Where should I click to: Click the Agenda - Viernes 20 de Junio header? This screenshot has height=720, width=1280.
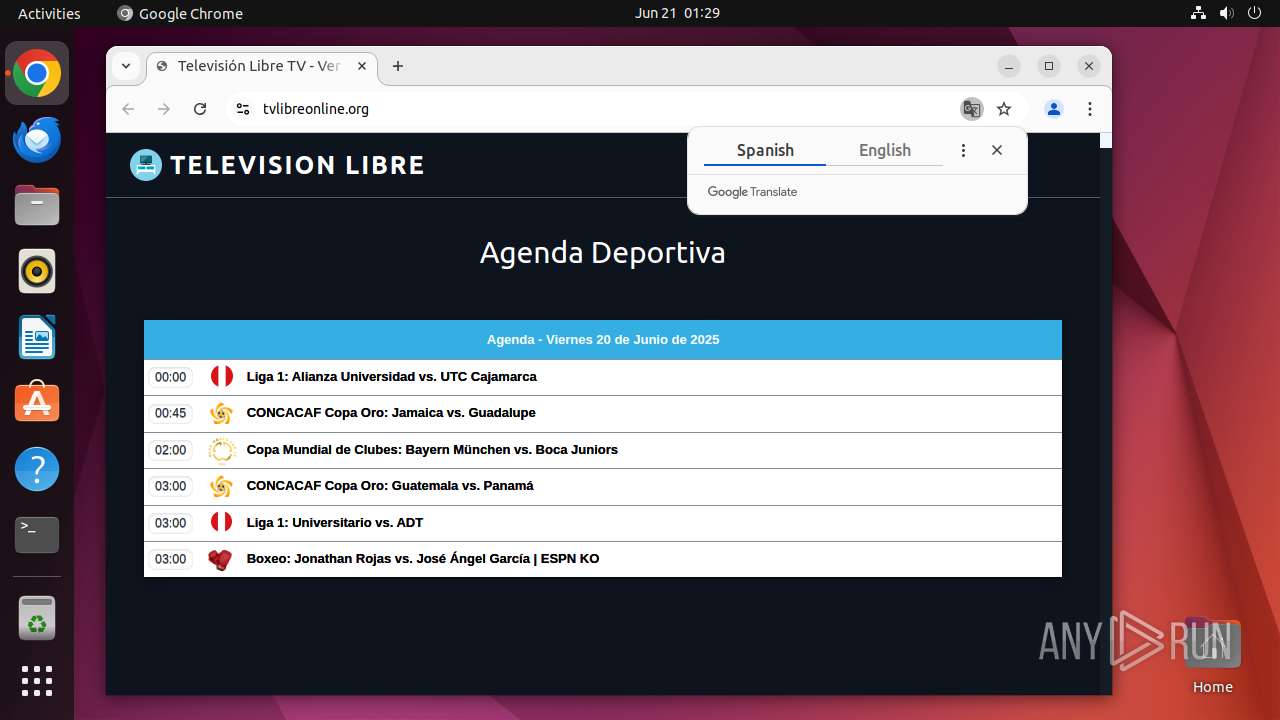point(603,340)
